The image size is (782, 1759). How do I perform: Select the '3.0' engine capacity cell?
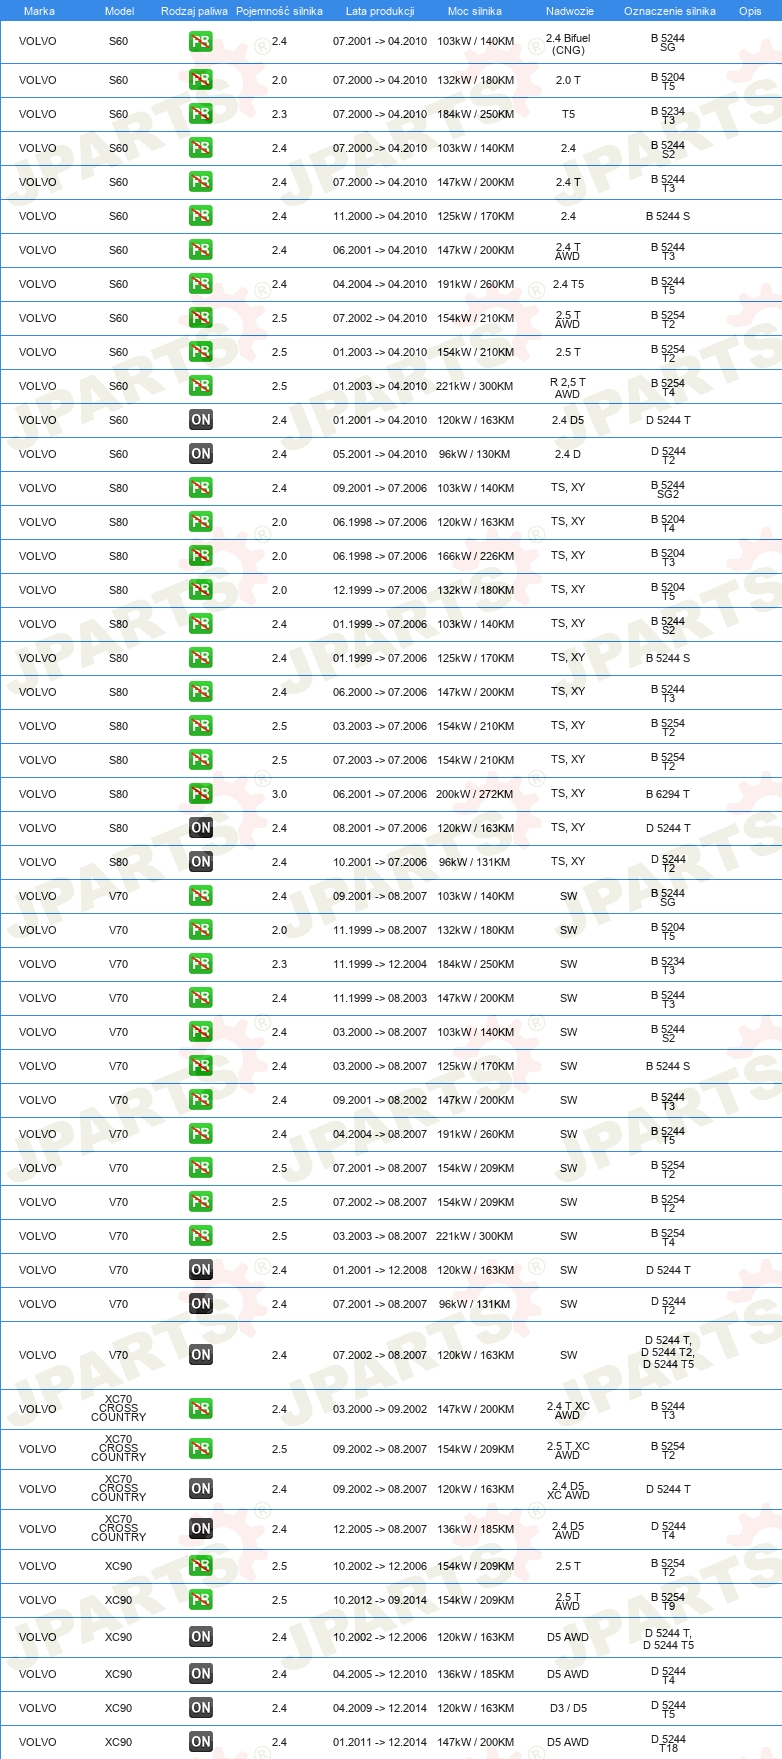pos(279,794)
